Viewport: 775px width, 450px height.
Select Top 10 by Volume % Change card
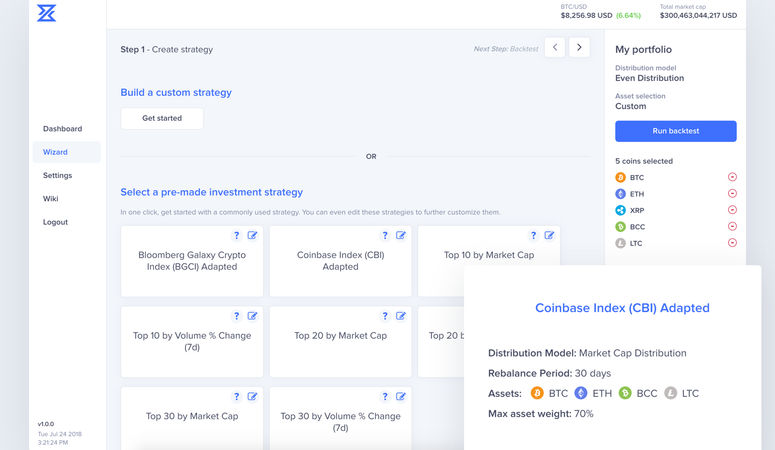[192, 342]
